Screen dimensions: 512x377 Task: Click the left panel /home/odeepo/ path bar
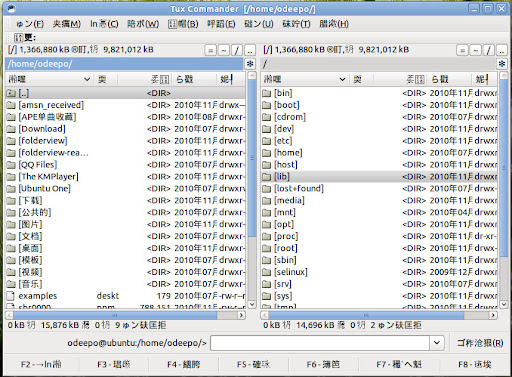click(124, 64)
